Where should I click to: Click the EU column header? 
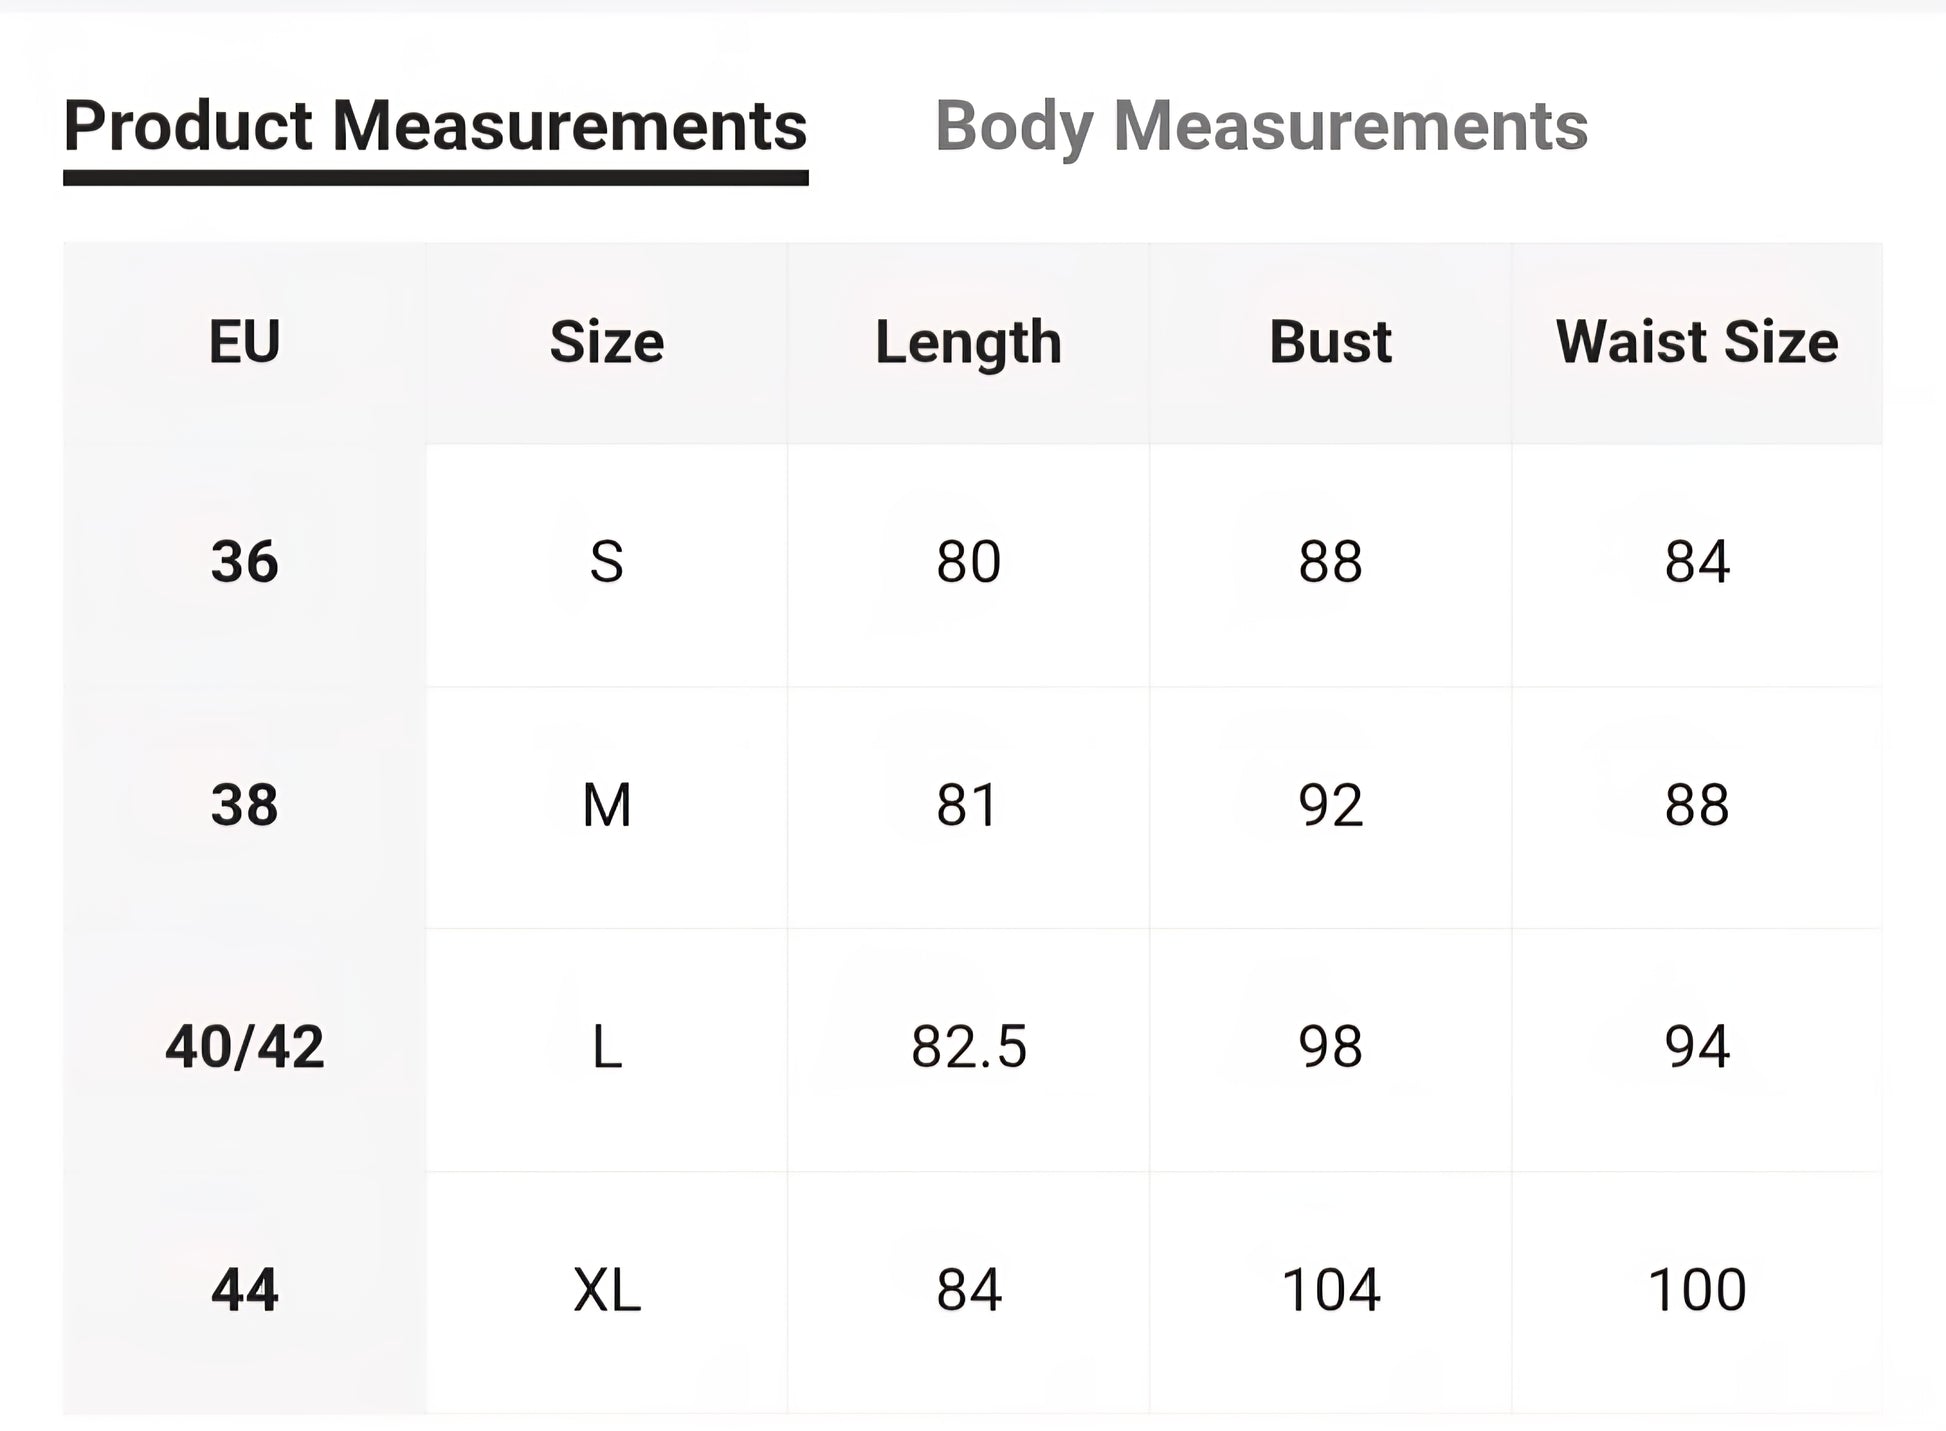point(244,342)
